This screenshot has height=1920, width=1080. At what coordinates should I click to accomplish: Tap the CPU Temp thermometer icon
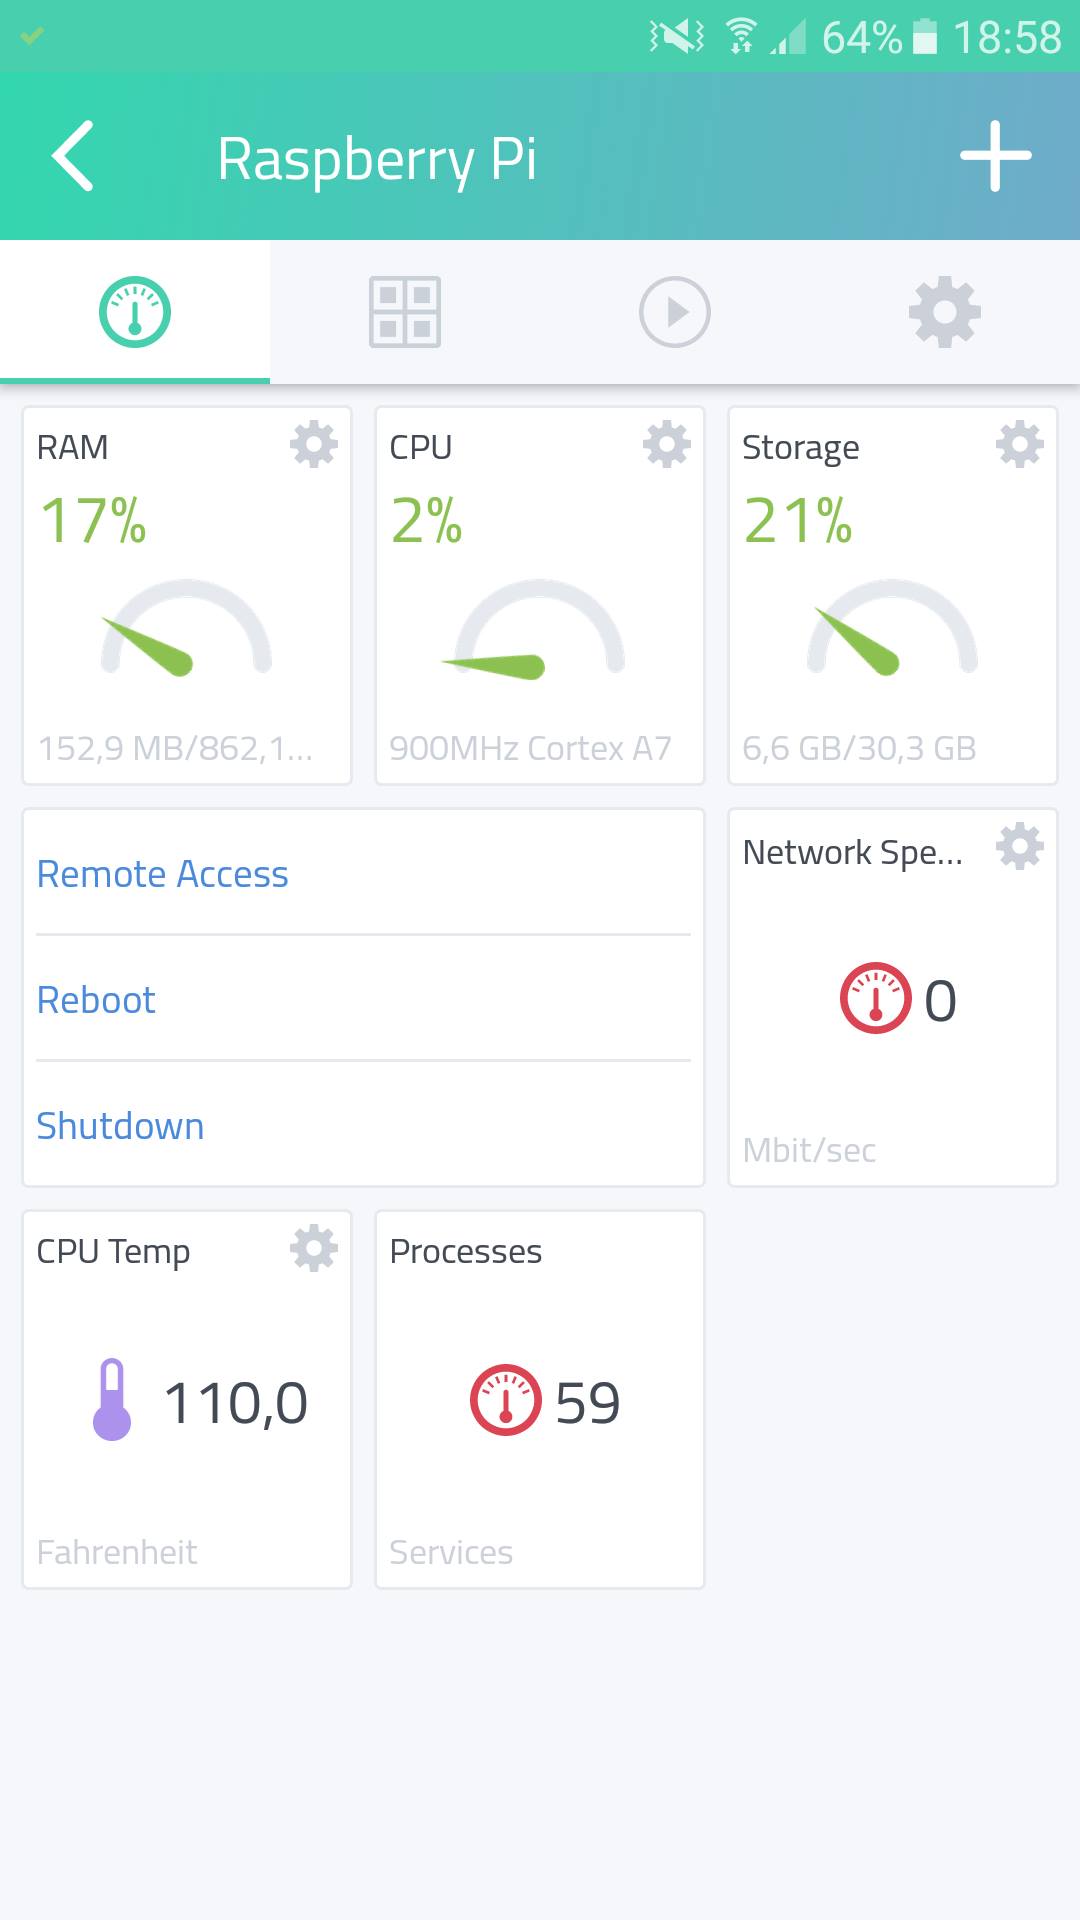click(x=112, y=1400)
